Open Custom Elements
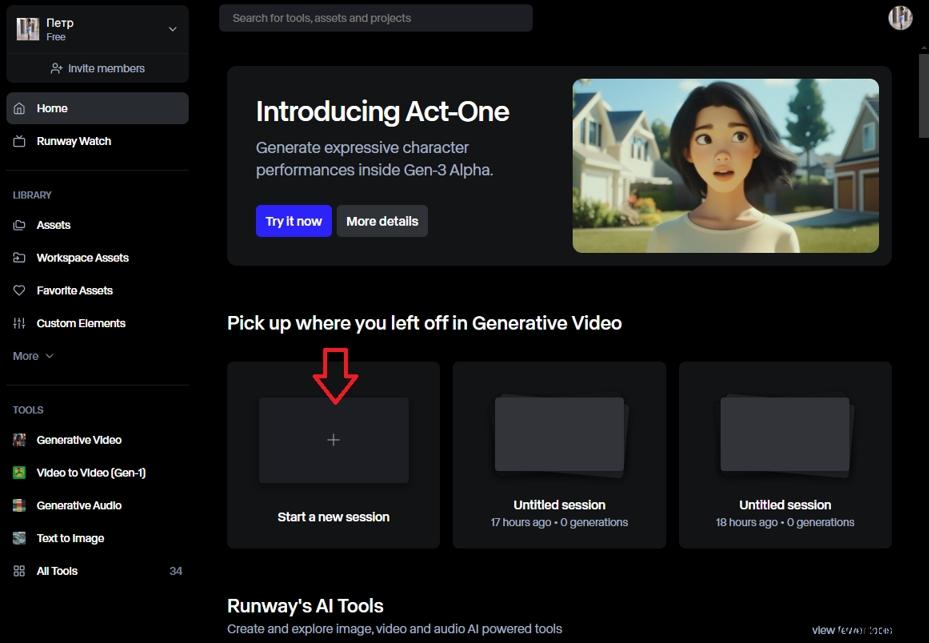Viewport: 929px width, 643px height. [98, 323]
